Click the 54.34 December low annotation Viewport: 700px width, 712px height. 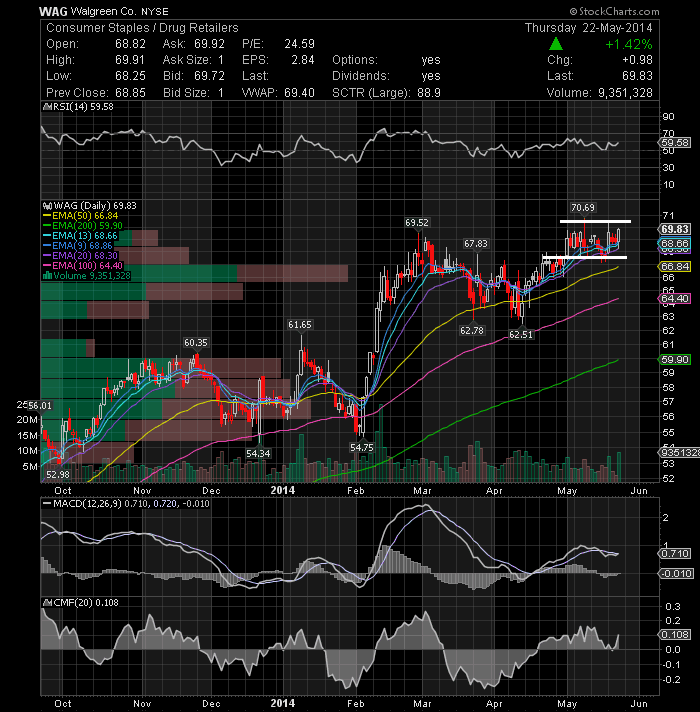(x=258, y=454)
